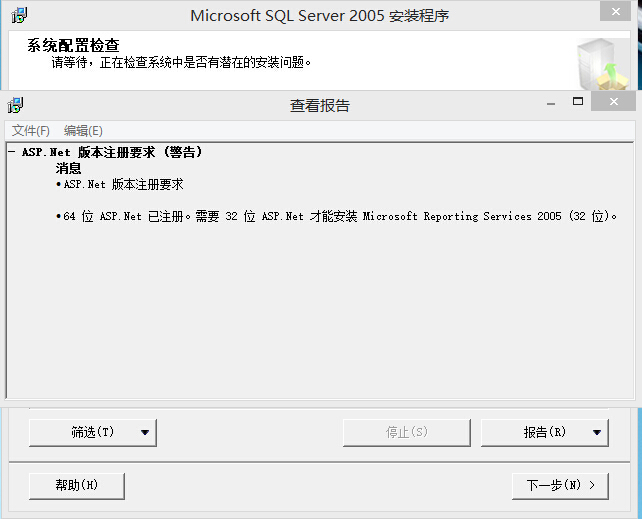Image resolution: width=642 pixels, height=519 pixels.
Task: Open the 编辑(E) menu
Action: pyautogui.click(x=83, y=131)
